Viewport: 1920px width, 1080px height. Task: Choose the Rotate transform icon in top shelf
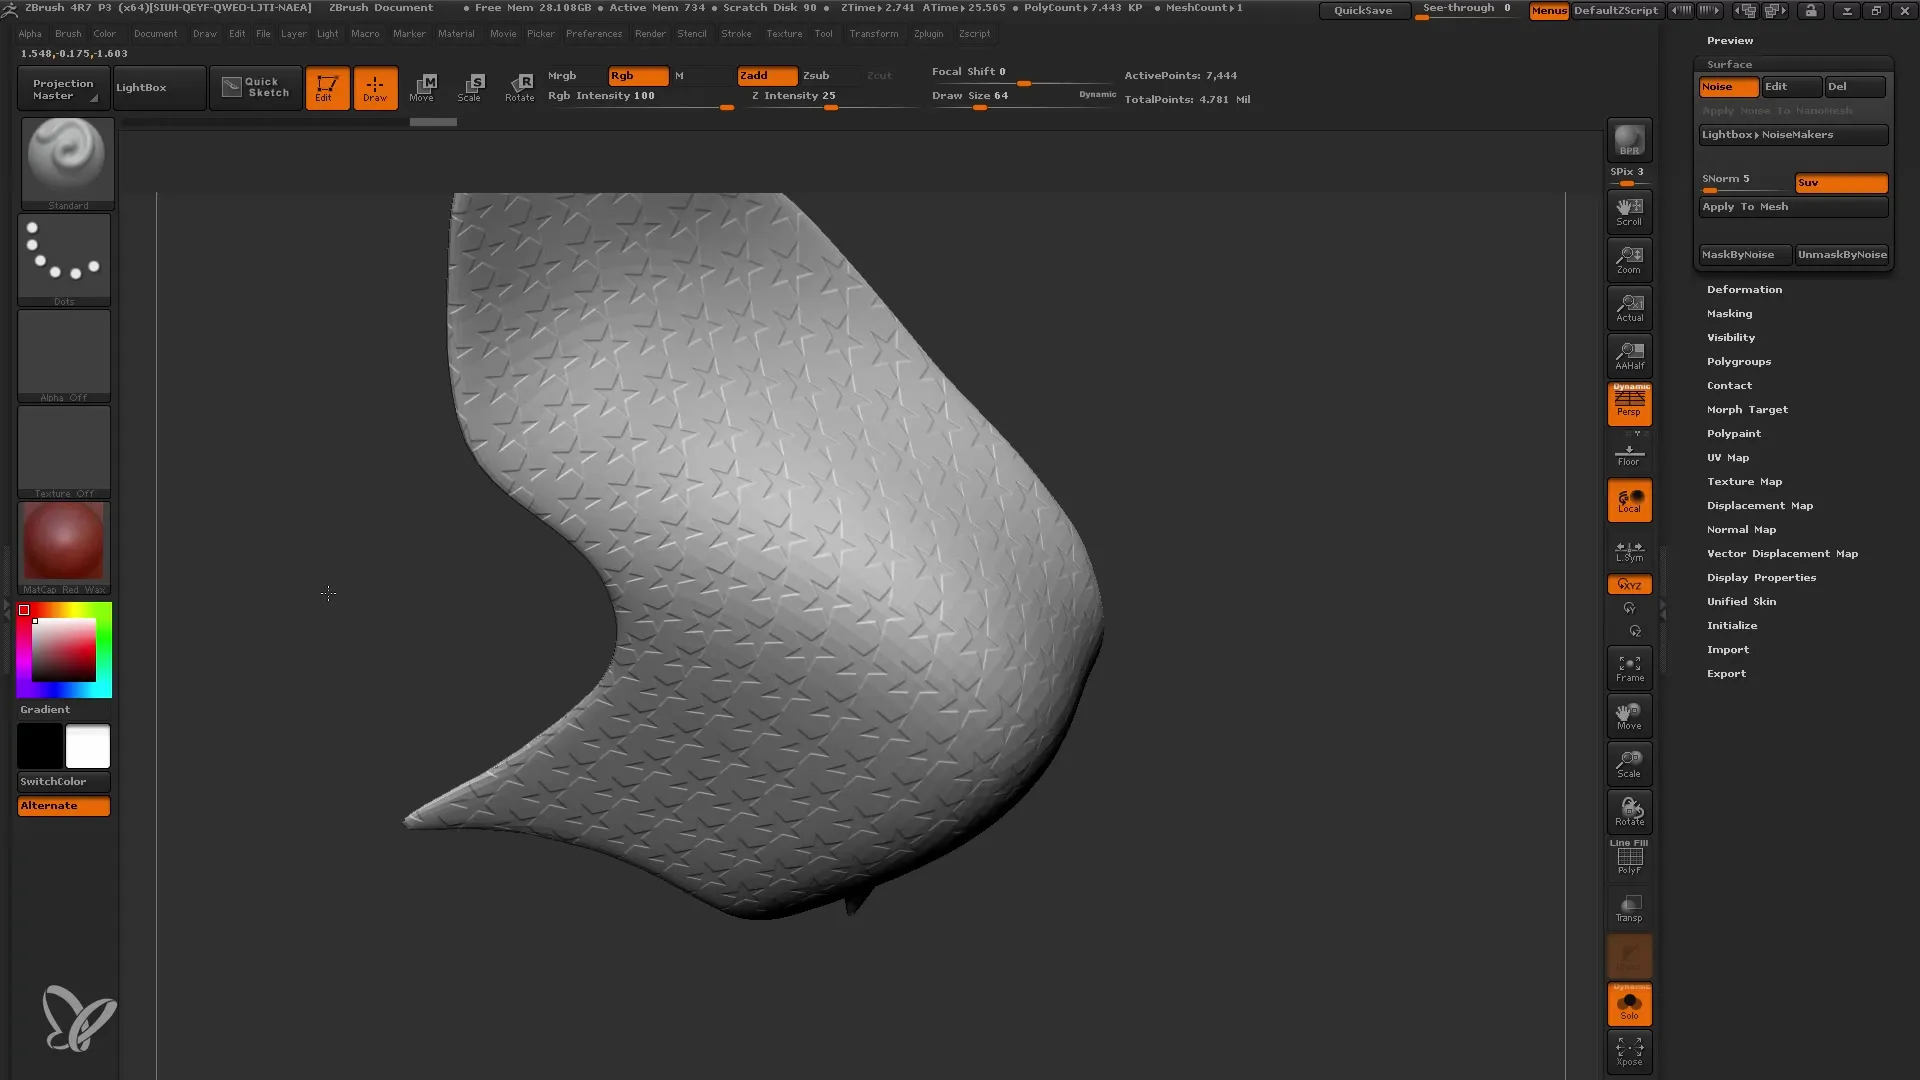(x=520, y=88)
